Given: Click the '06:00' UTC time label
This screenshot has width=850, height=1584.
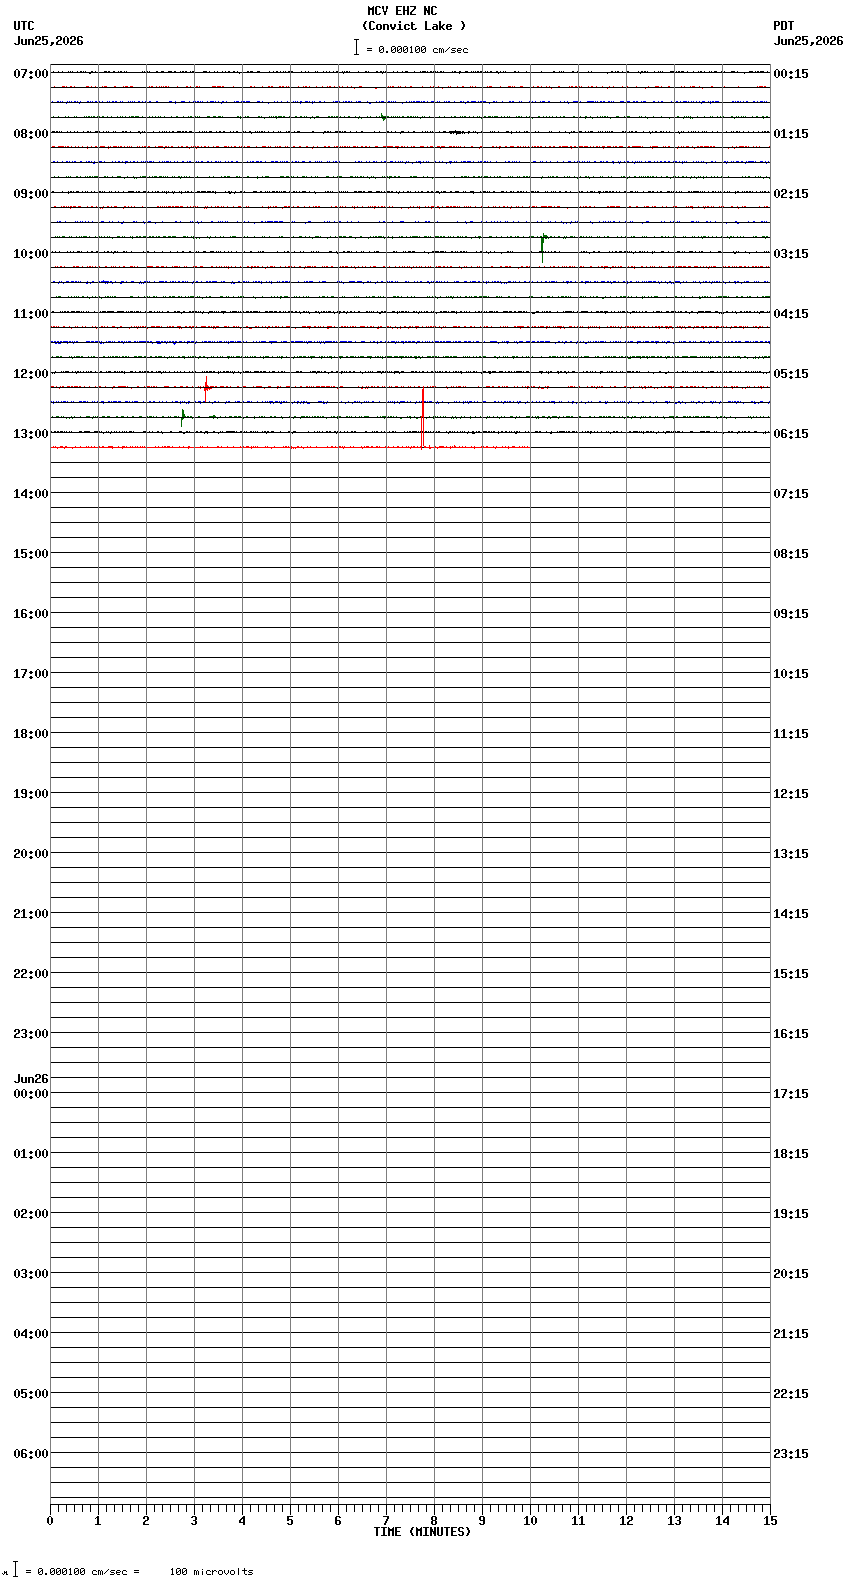Looking at the screenshot, I should pyautogui.click(x=31, y=1454).
